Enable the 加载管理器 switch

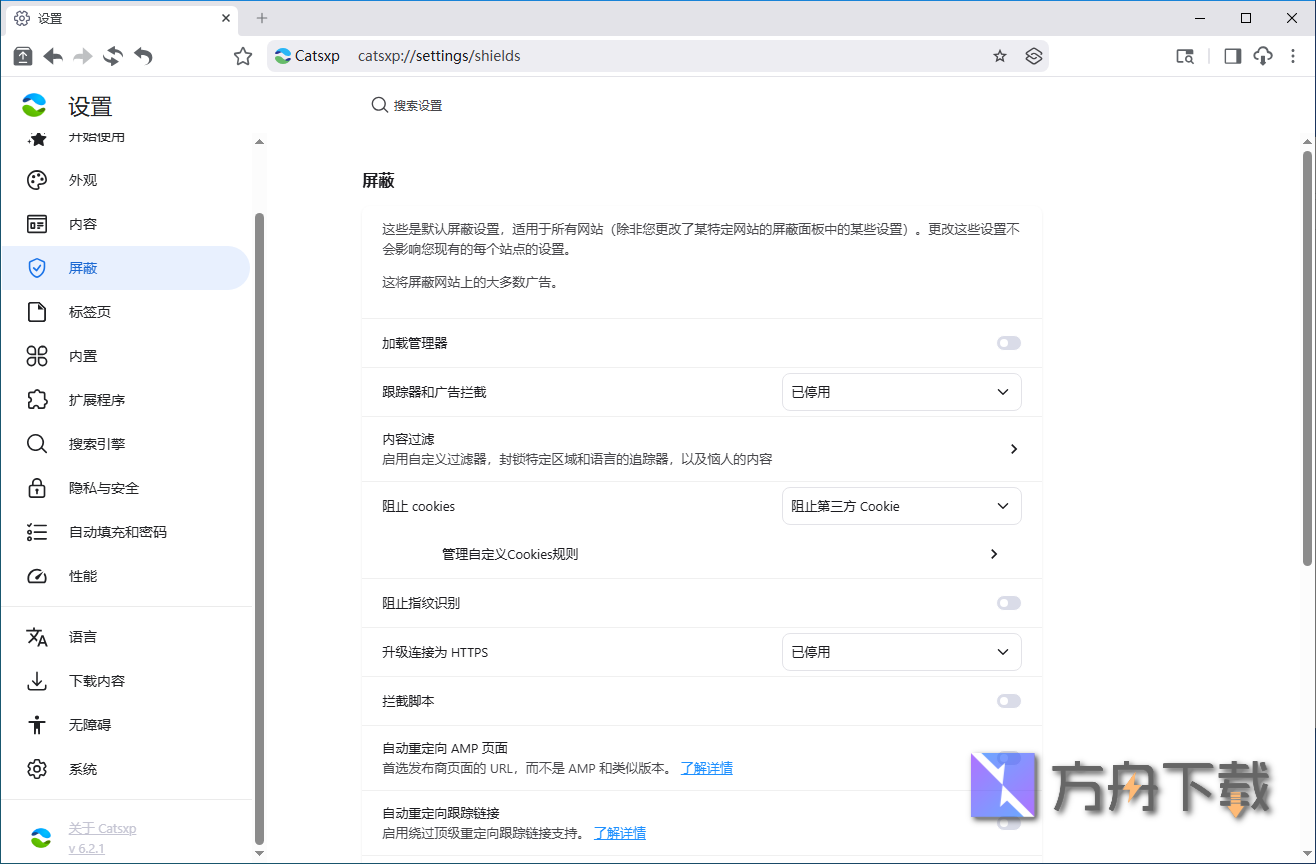pyautogui.click(x=1008, y=343)
